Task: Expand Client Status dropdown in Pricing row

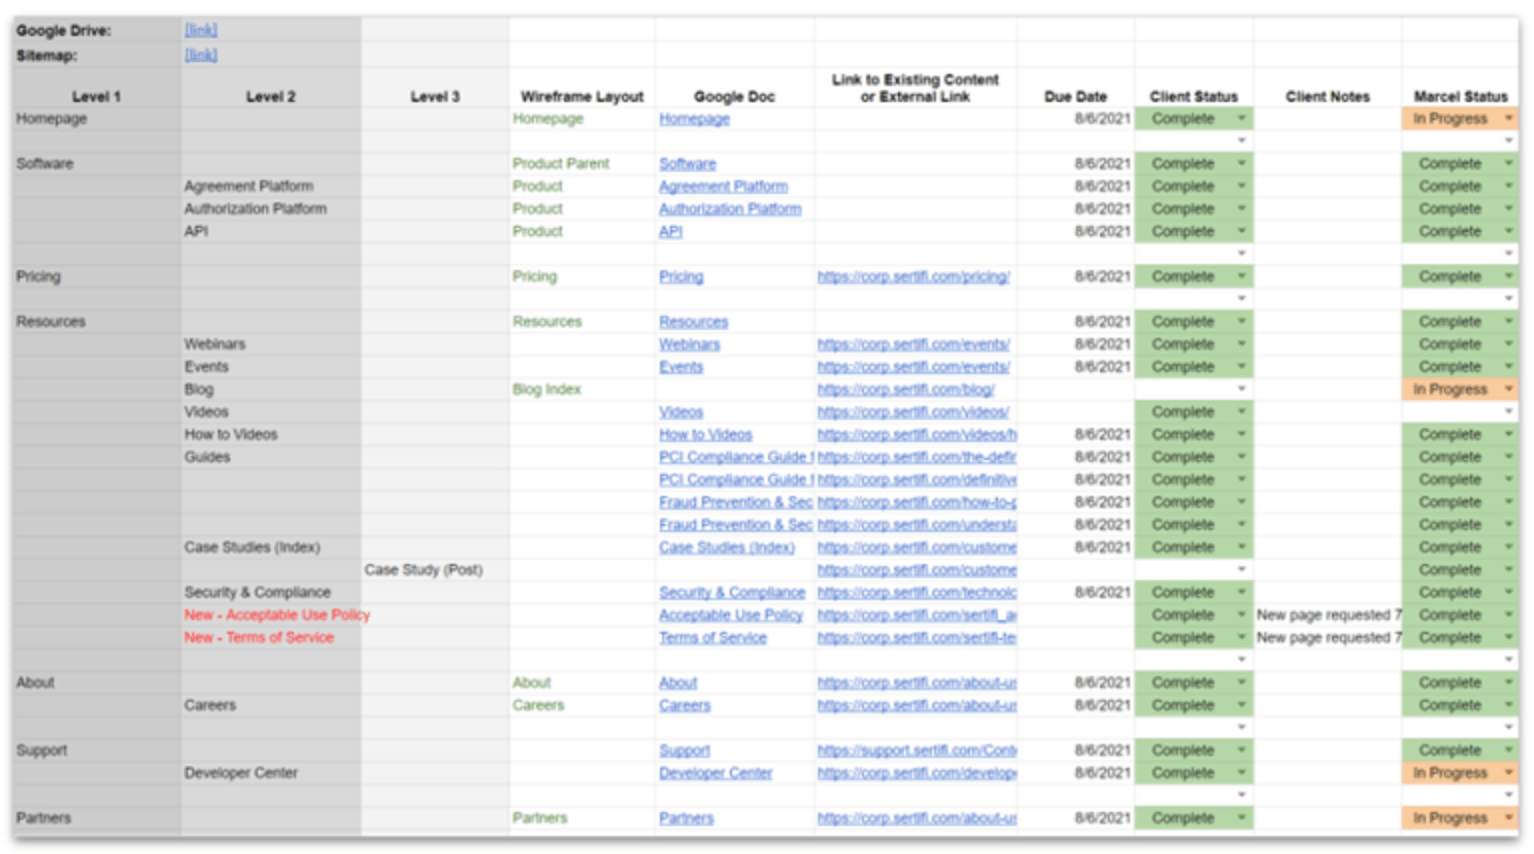Action: click(1241, 276)
